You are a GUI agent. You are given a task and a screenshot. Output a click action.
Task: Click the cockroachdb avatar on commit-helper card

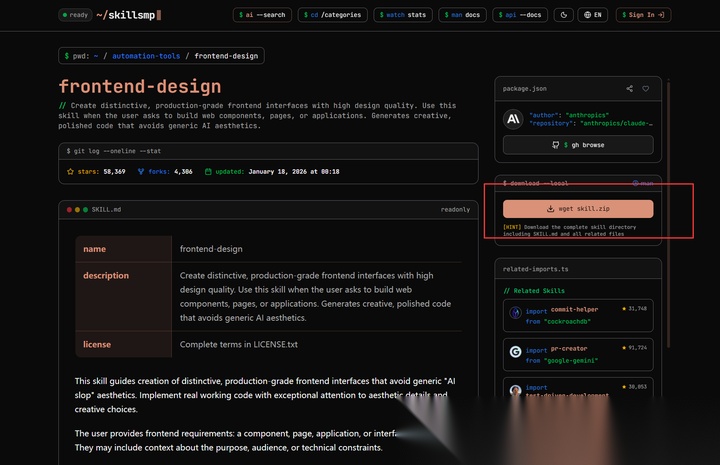516,313
